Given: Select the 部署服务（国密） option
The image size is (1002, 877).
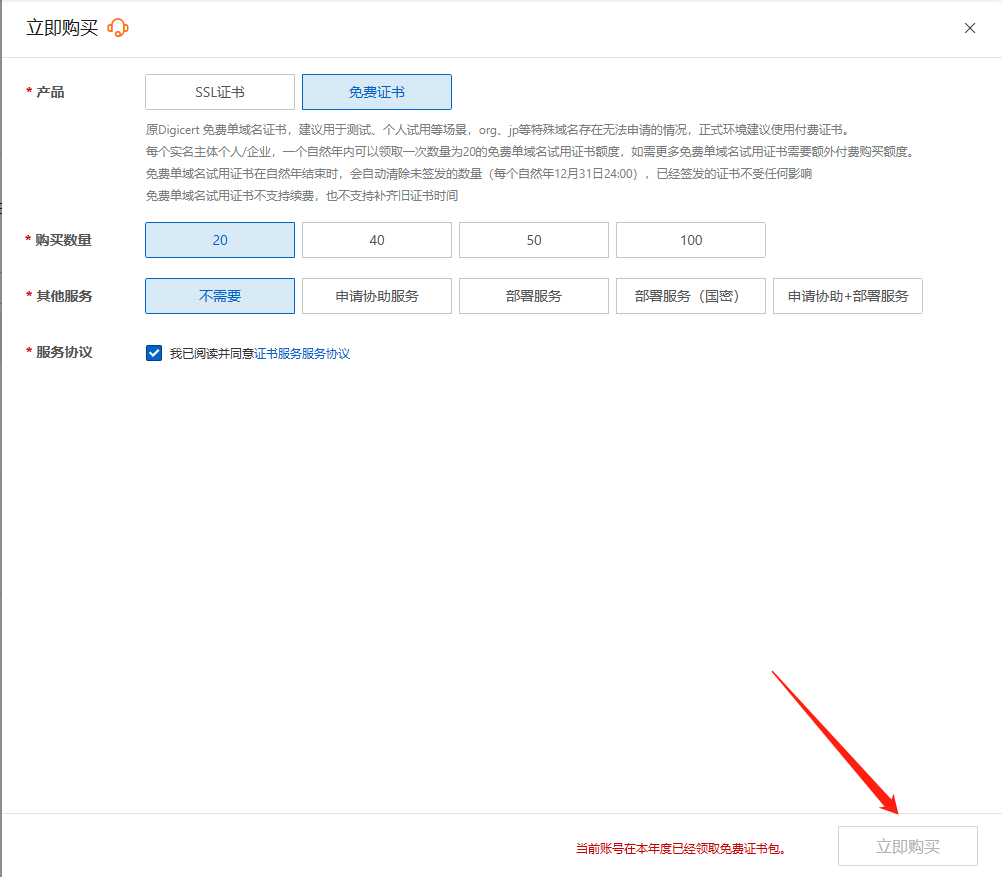Looking at the screenshot, I should 691,296.
